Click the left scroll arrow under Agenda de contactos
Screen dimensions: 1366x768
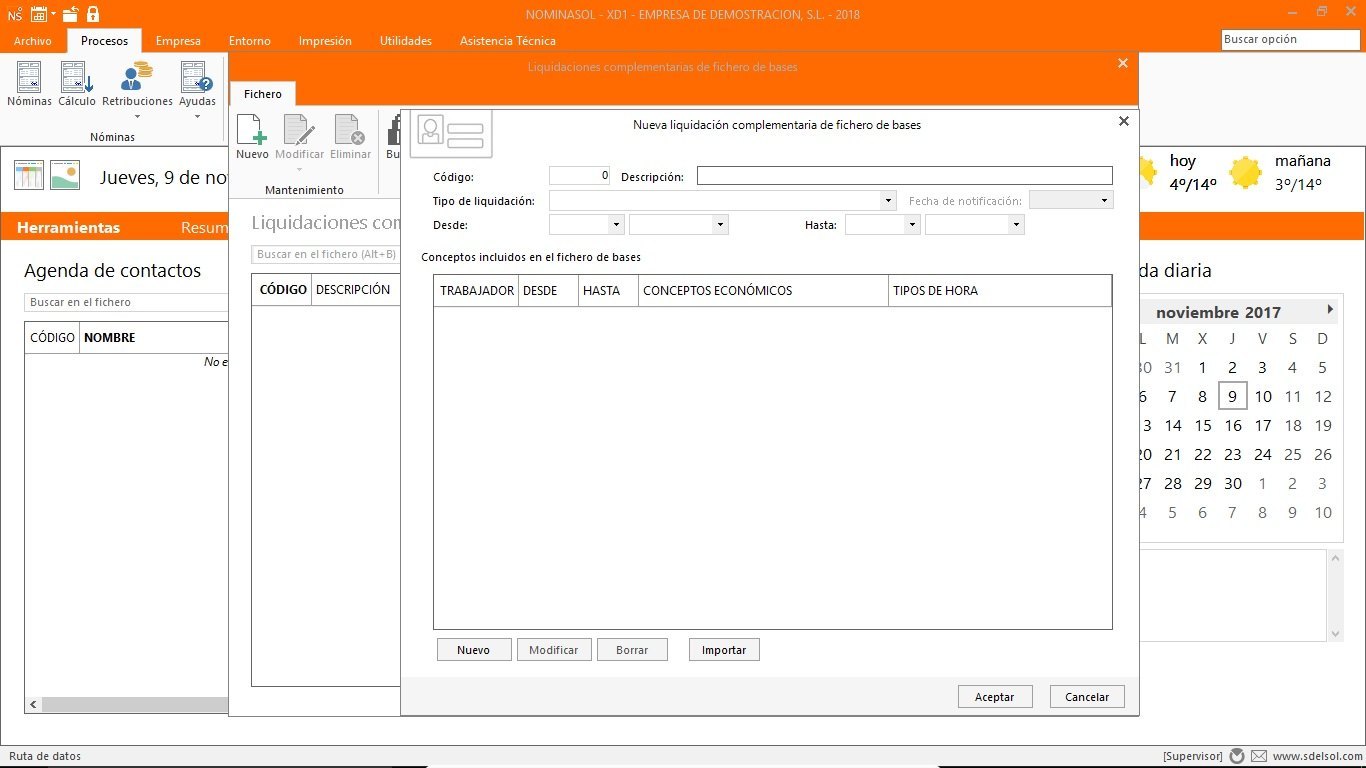(33, 705)
